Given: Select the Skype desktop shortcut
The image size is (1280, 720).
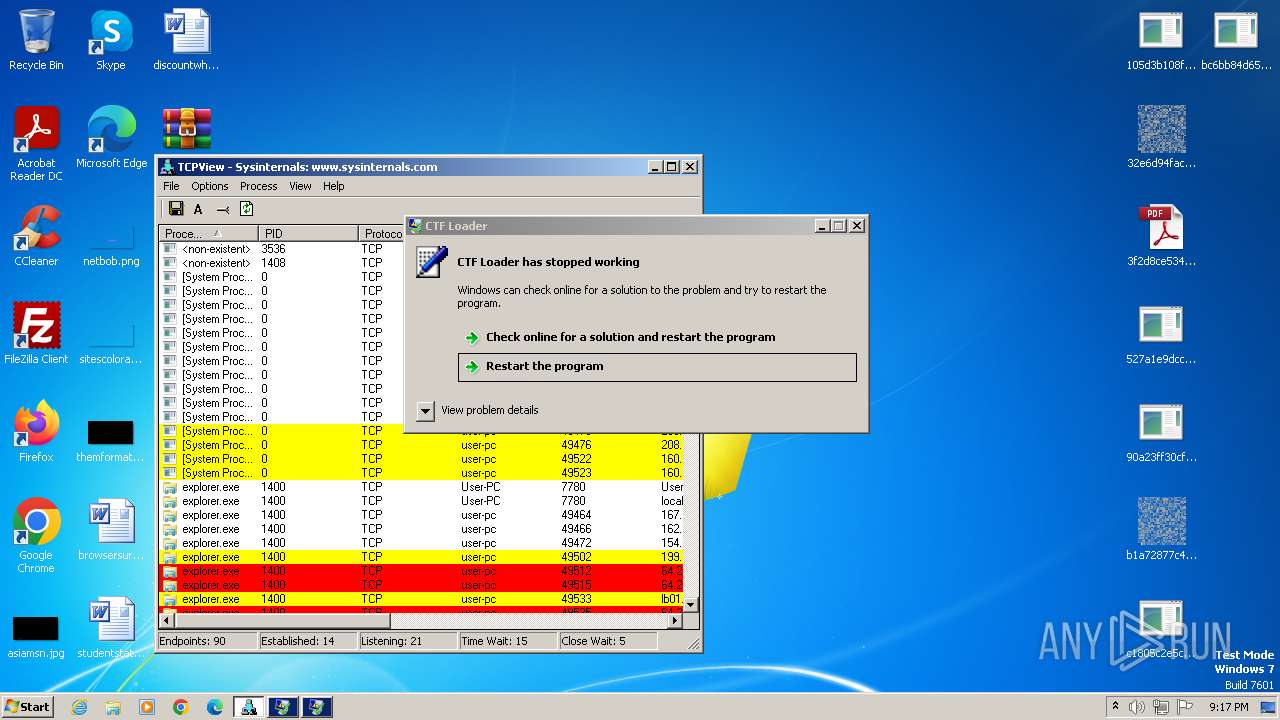Looking at the screenshot, I should point(110,41).
